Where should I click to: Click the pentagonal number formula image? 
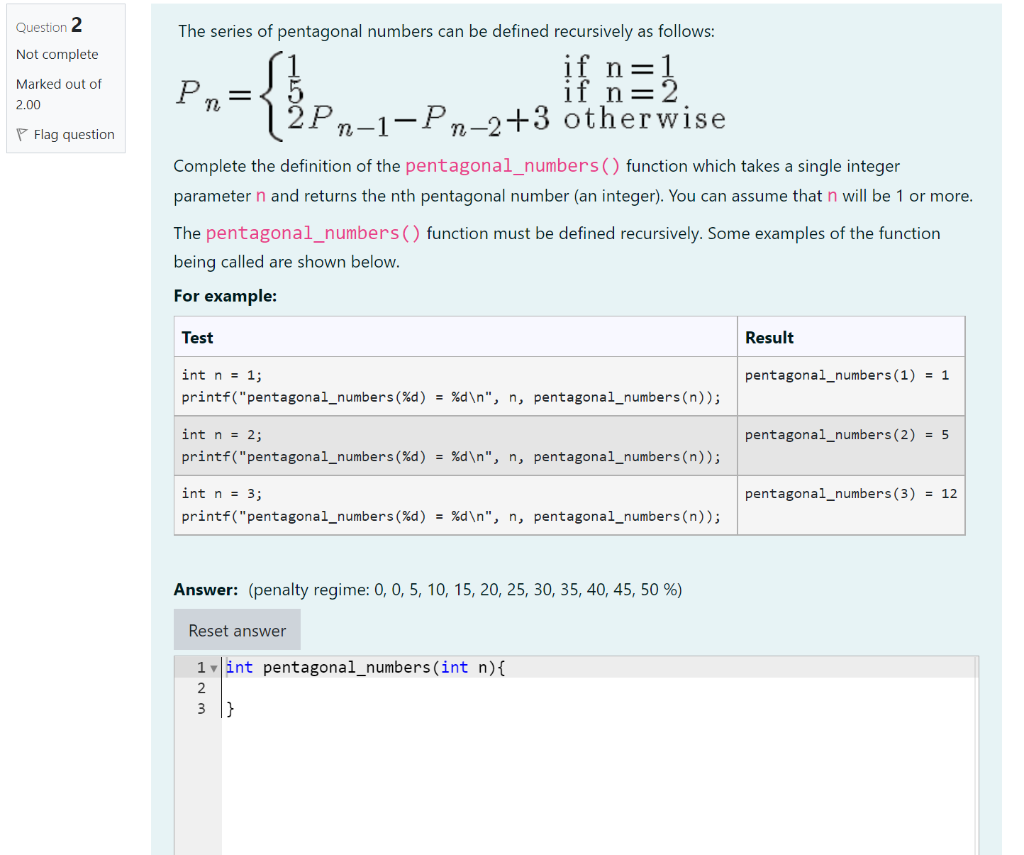point(451,95)
